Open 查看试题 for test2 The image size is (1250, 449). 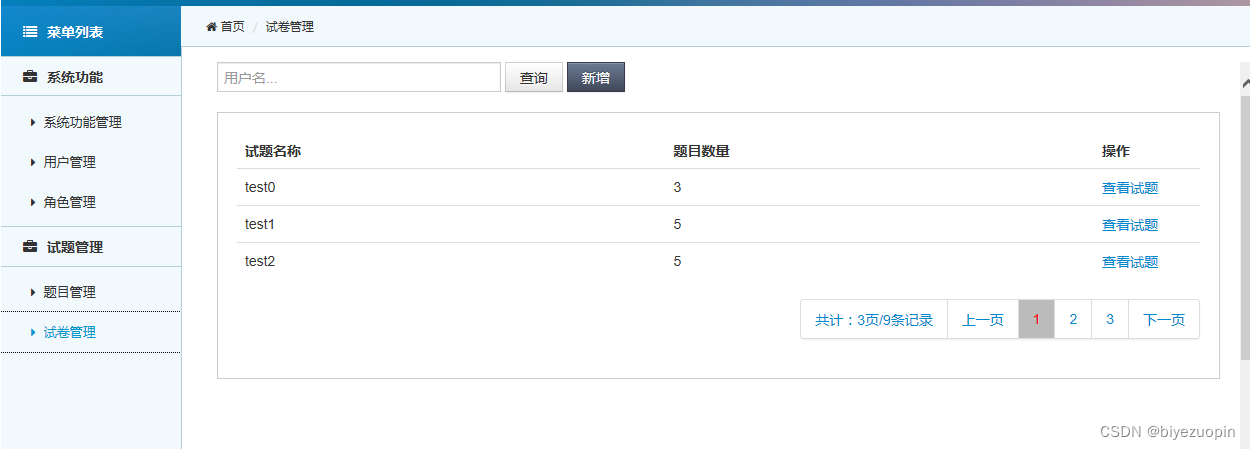point(1130,262)
